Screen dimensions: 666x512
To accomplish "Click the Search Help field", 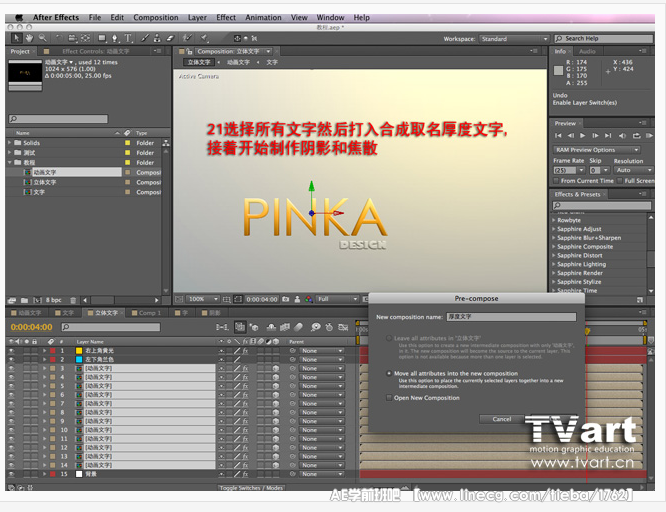I will 604,39.
